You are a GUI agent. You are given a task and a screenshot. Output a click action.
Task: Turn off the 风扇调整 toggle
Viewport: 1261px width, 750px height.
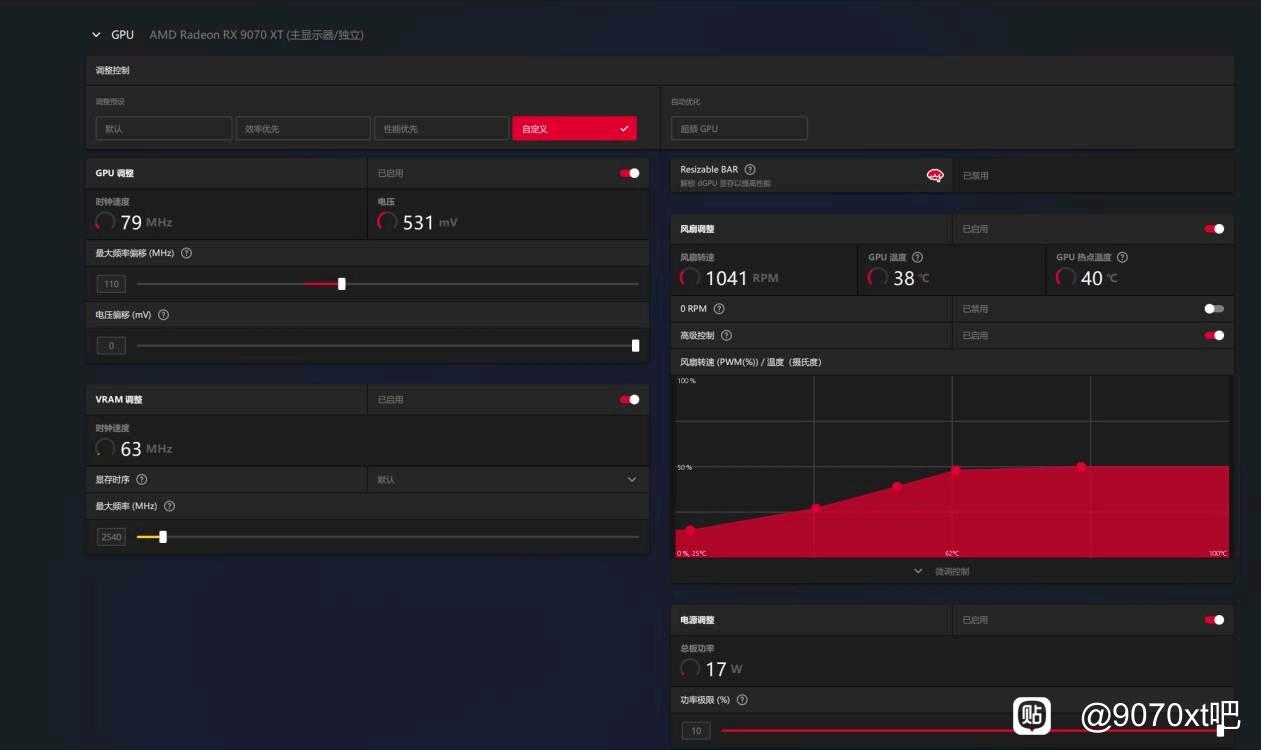tap(1214, 229)
